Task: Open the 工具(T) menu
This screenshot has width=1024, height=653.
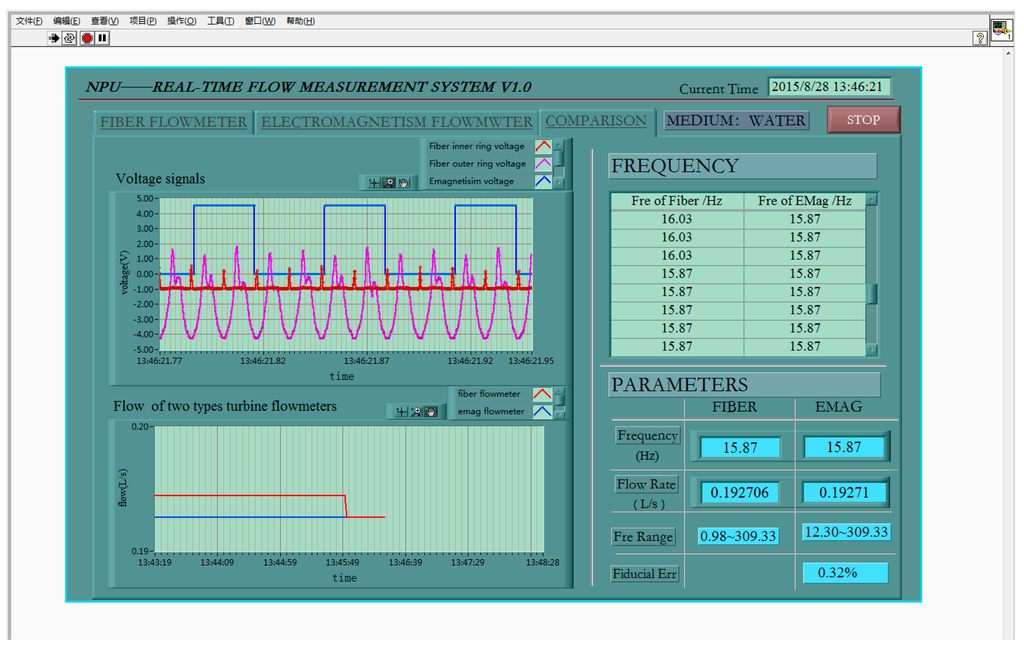Action: pos(220,21)
